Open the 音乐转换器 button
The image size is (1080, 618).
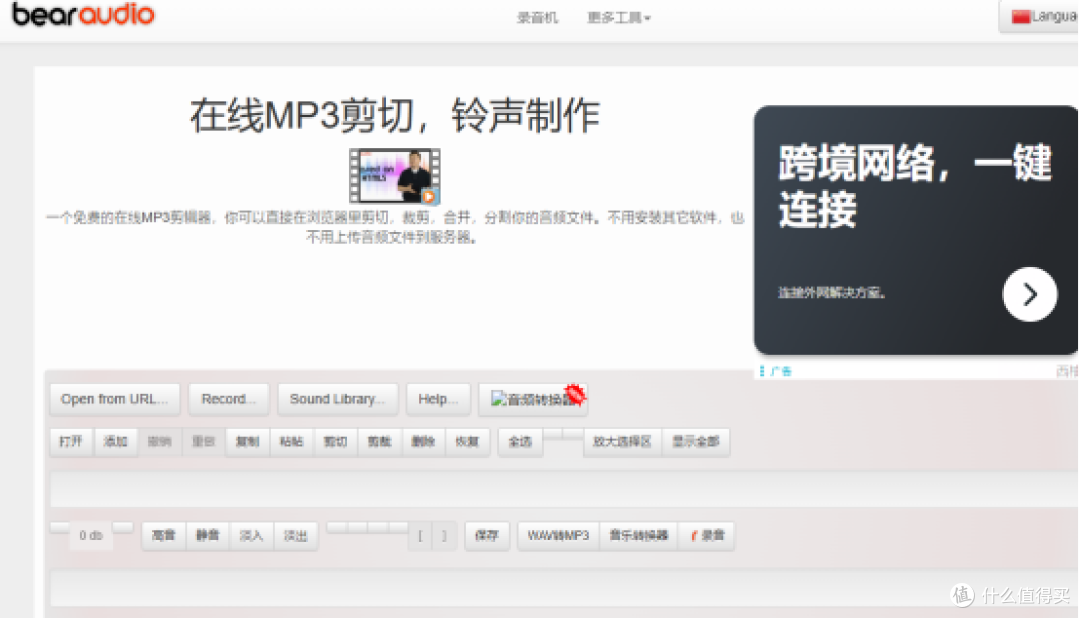[638, 535]
